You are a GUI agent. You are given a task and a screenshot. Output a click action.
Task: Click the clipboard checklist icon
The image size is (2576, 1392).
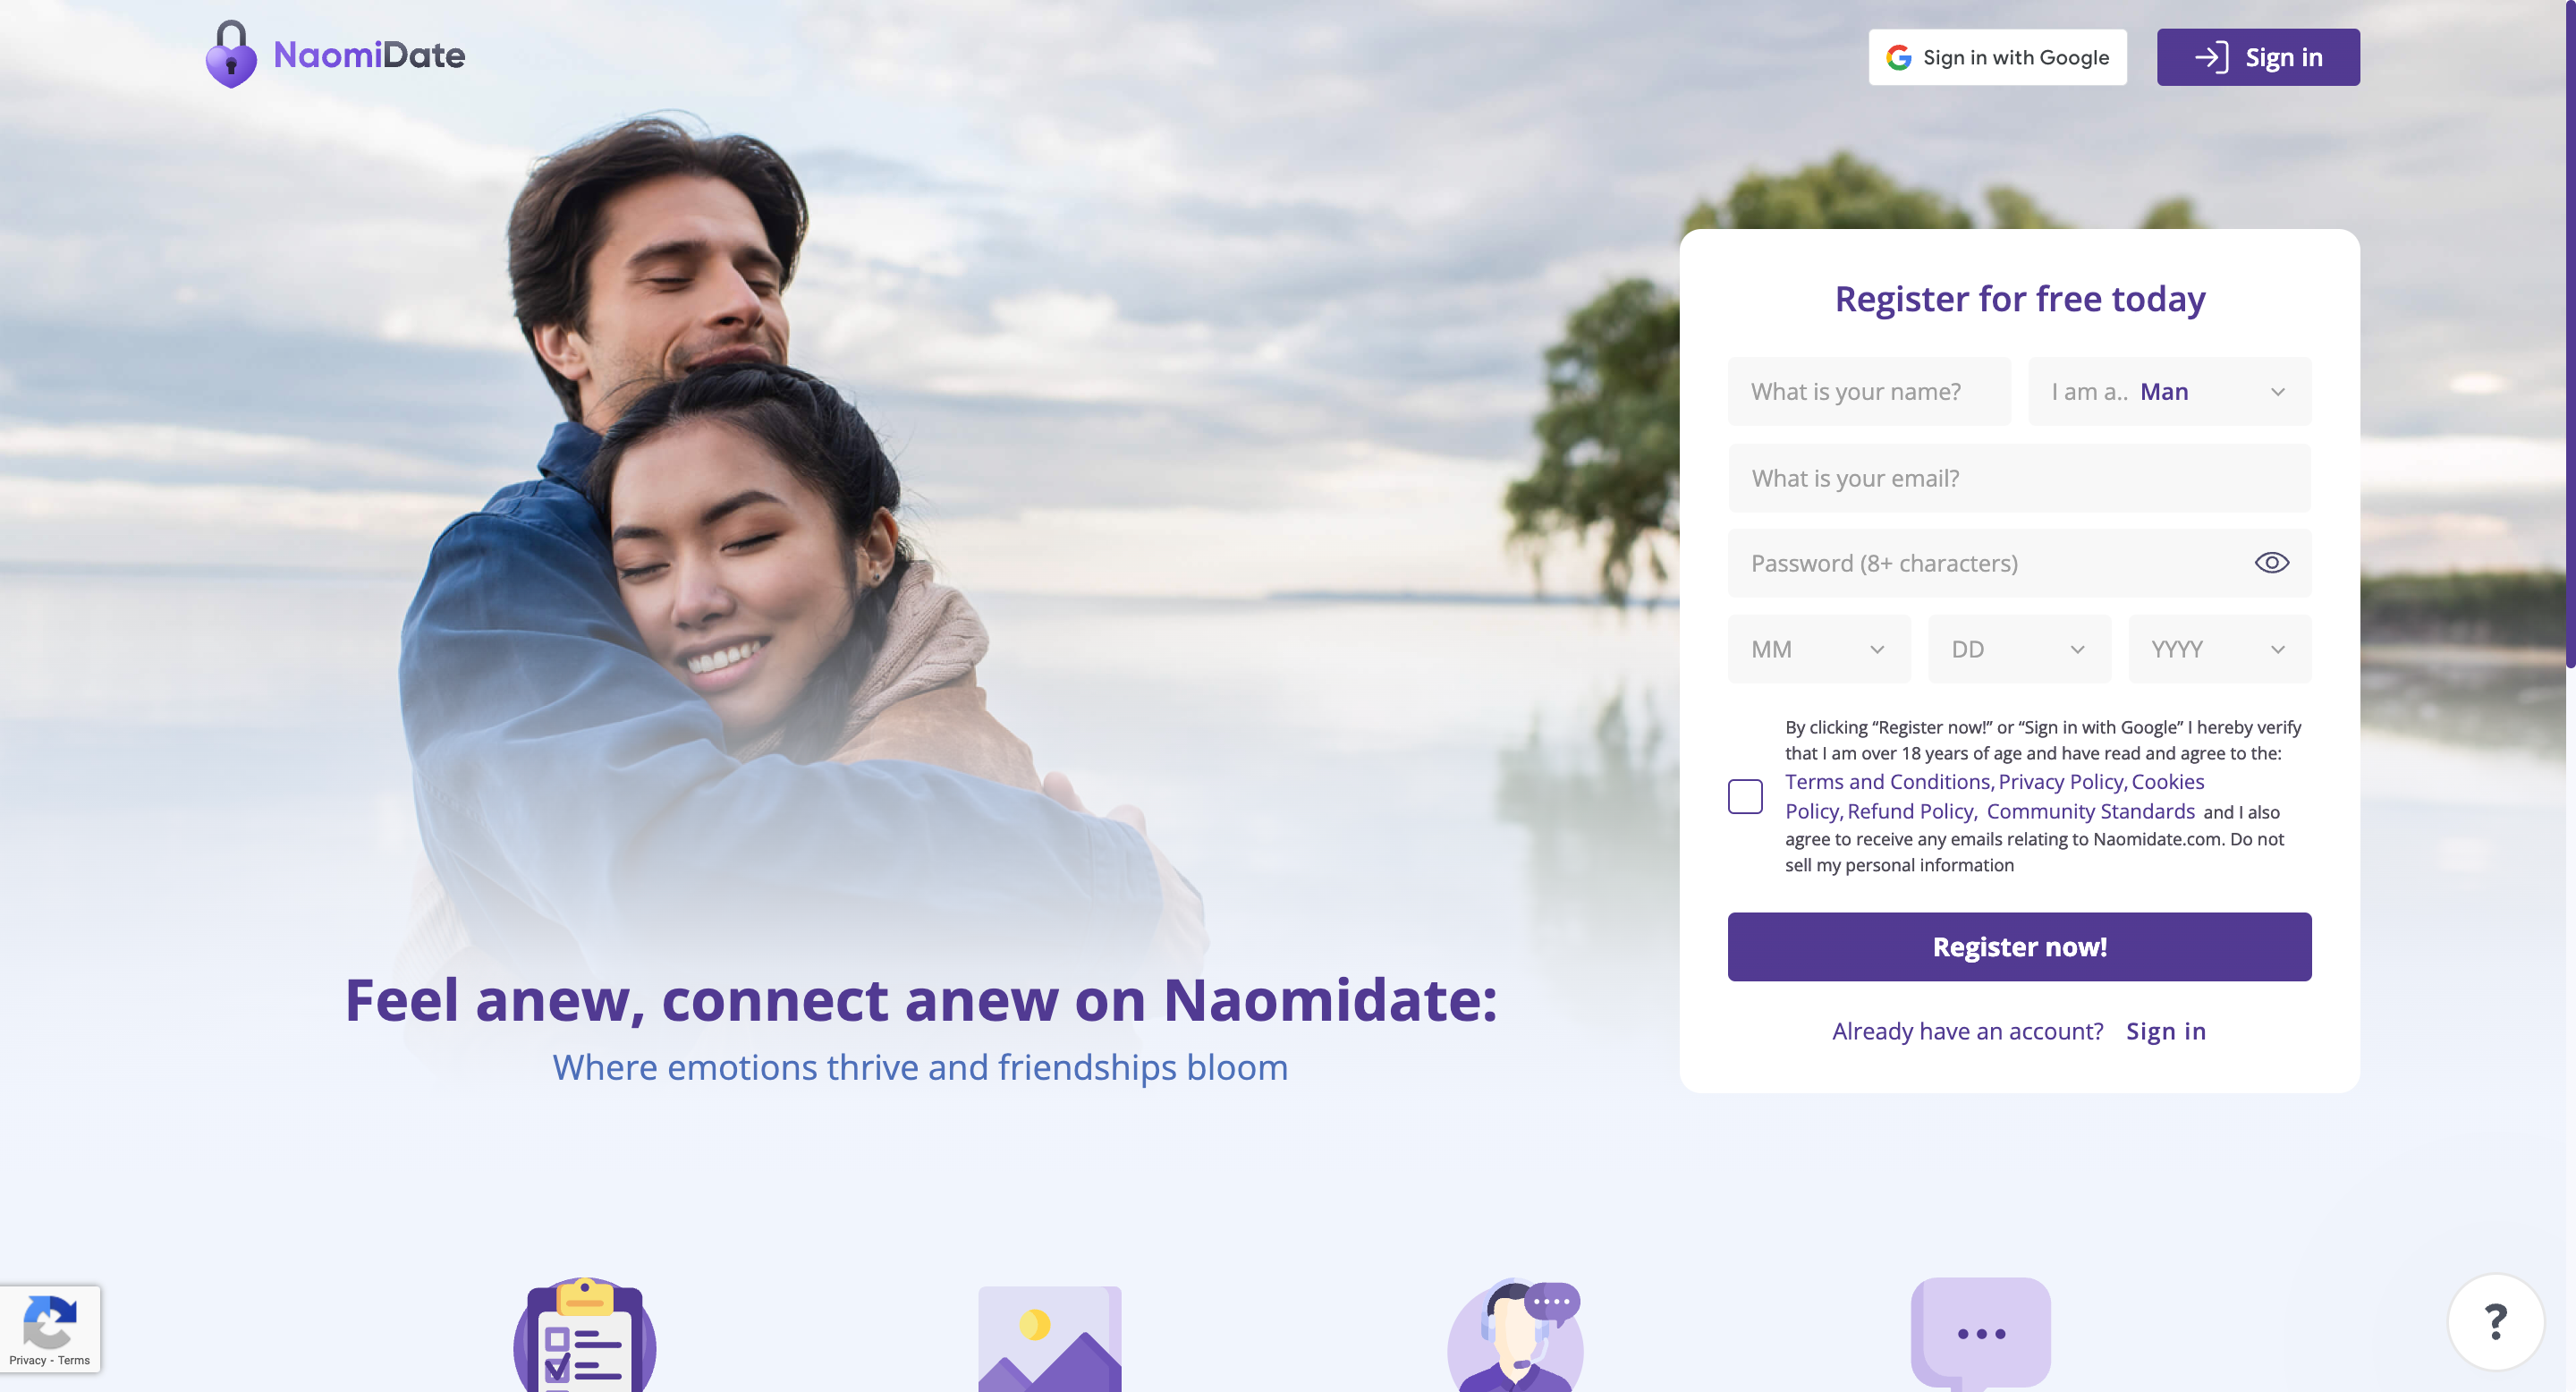(585, 1334)
